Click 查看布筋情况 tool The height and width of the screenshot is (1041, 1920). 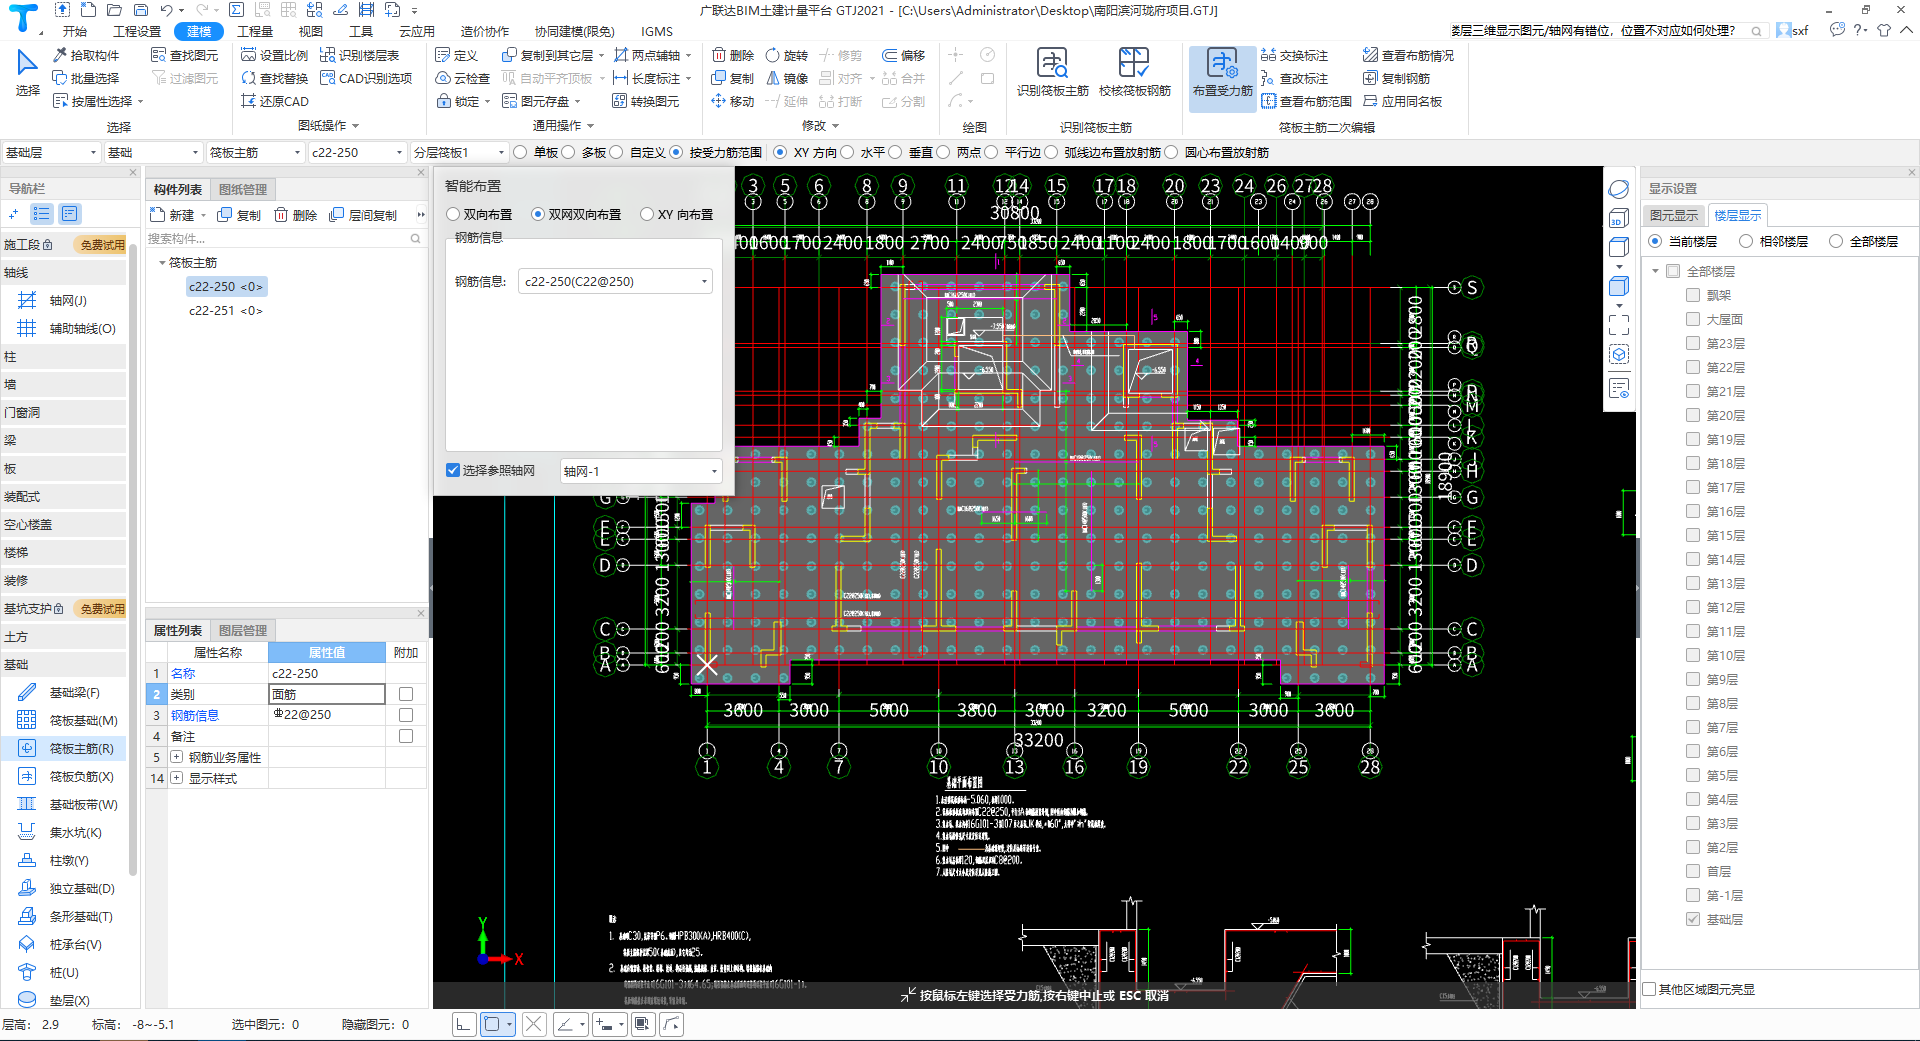[x=1408, y=55]
